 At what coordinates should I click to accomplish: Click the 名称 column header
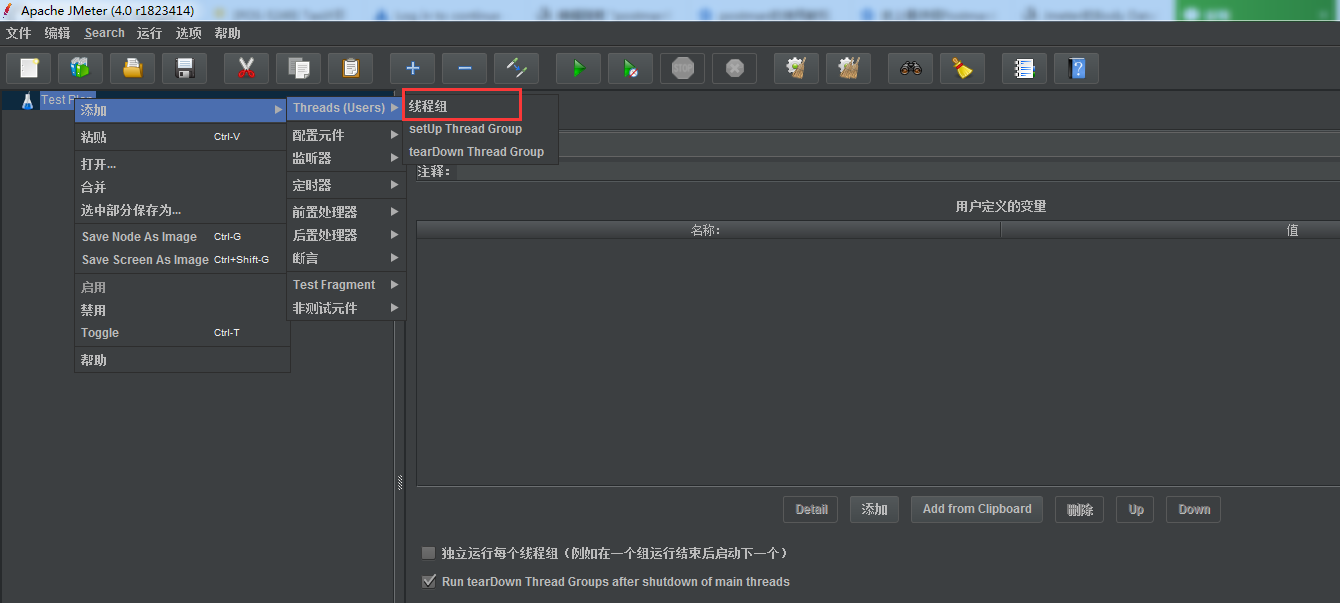coord(708,230)
